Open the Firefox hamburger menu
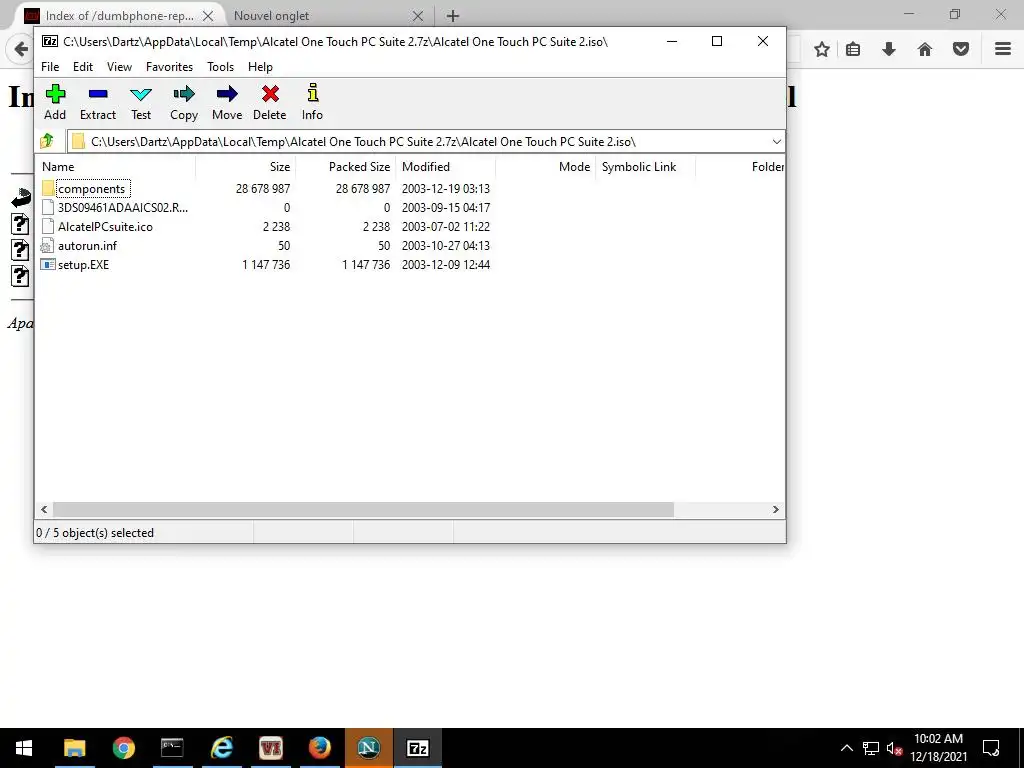Viewport: 1024px width, 768px height. tap(1003, 49)
